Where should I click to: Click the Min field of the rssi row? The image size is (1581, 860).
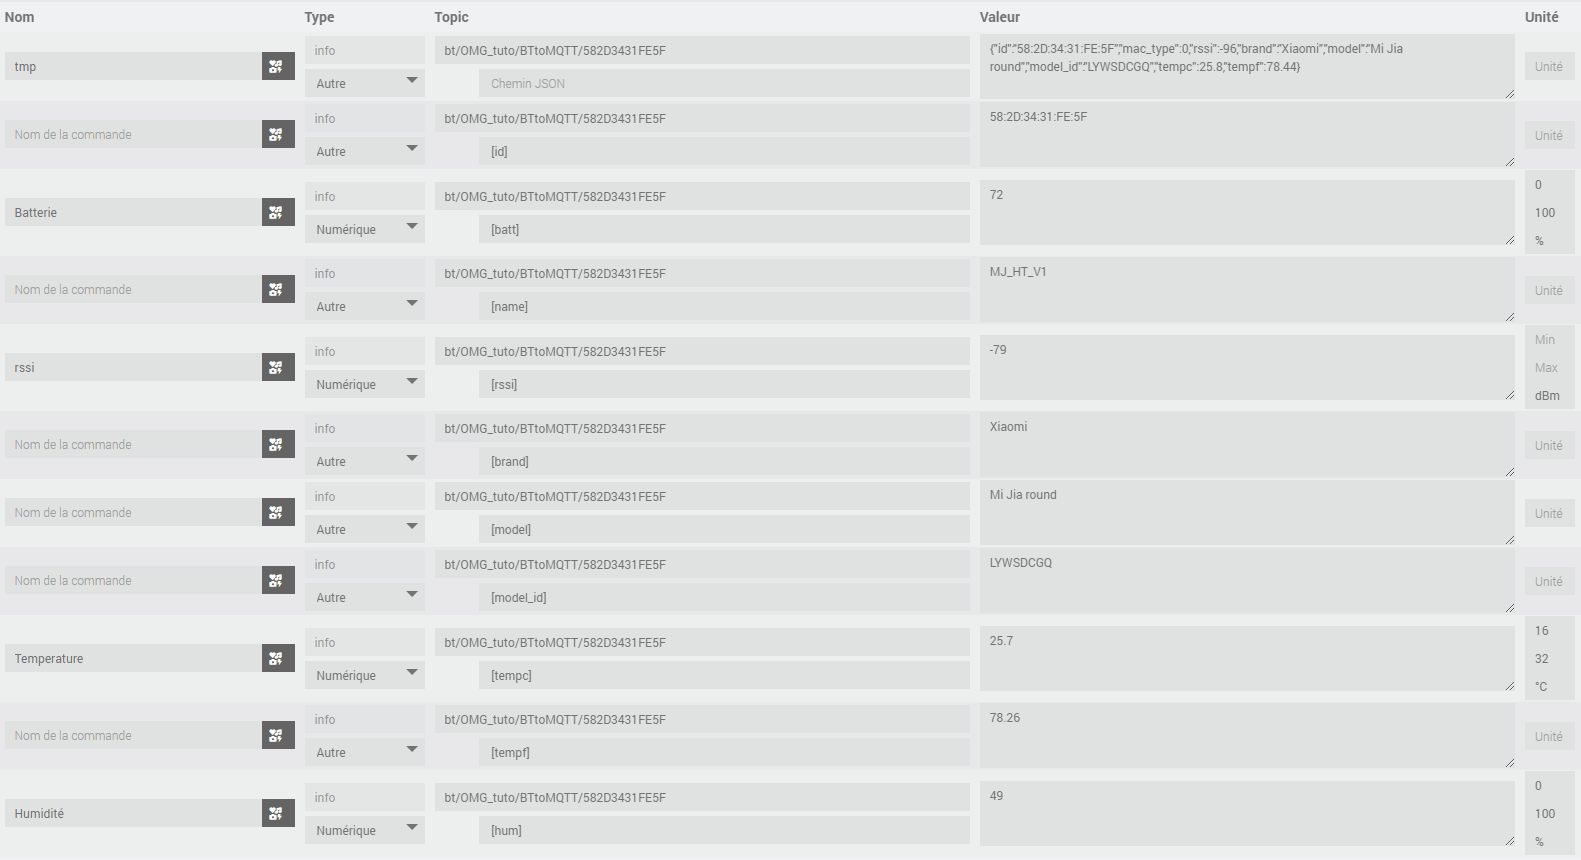pos(1549,340)
